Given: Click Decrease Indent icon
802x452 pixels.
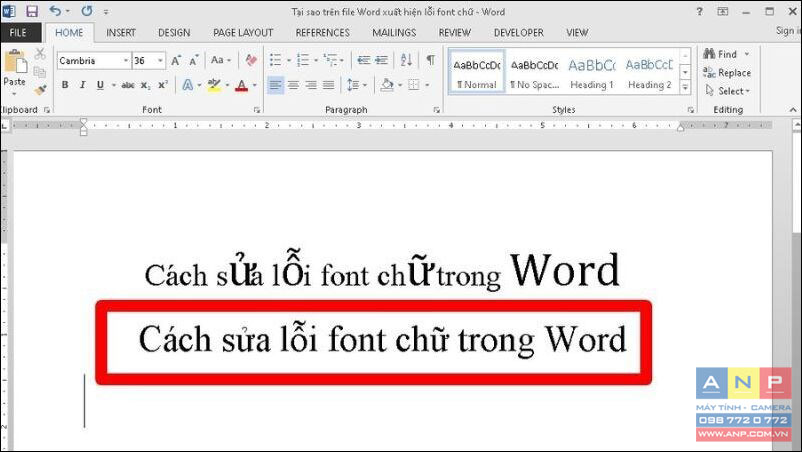Looking at the screenshot, I should coord(364,60).
